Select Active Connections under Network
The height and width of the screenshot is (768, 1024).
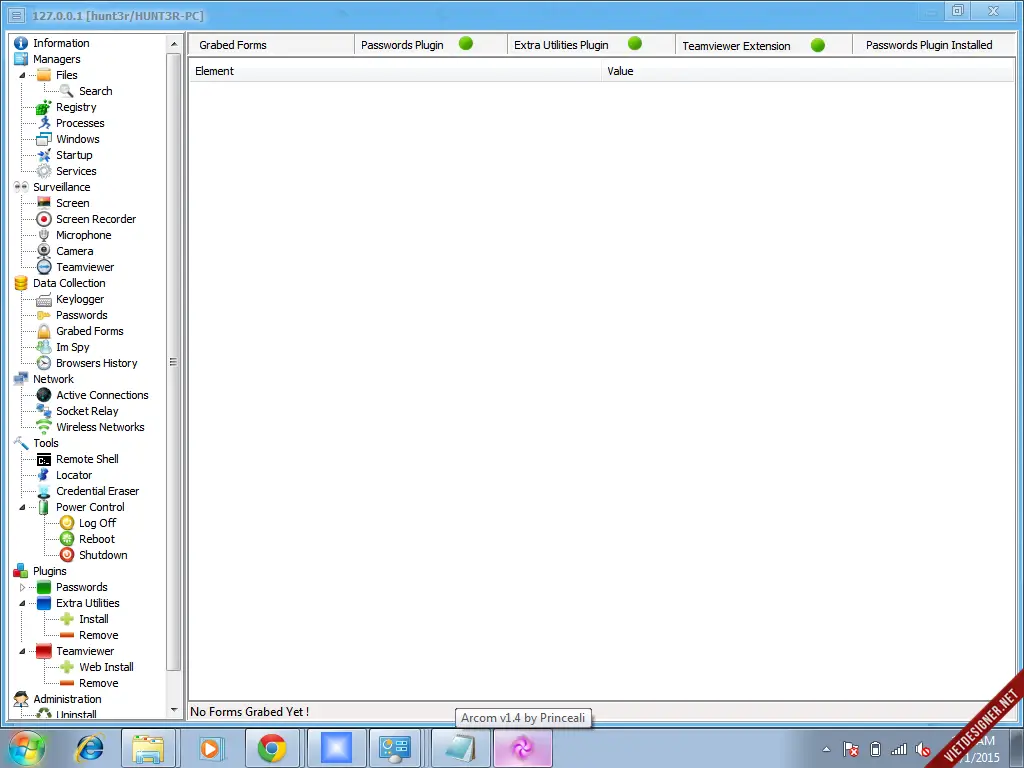pos(102,395)
